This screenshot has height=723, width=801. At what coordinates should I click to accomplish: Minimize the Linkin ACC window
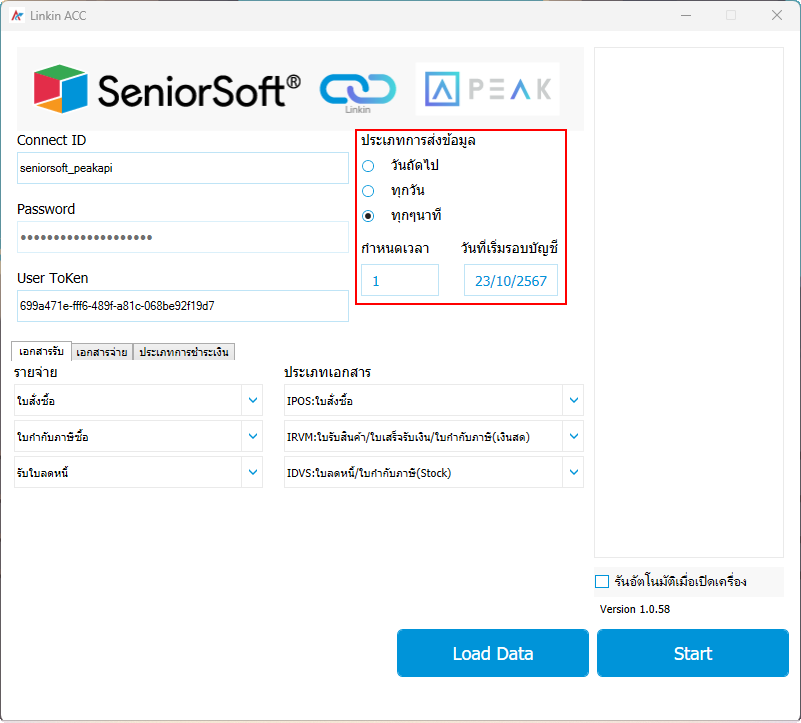(x=686, y=15)
